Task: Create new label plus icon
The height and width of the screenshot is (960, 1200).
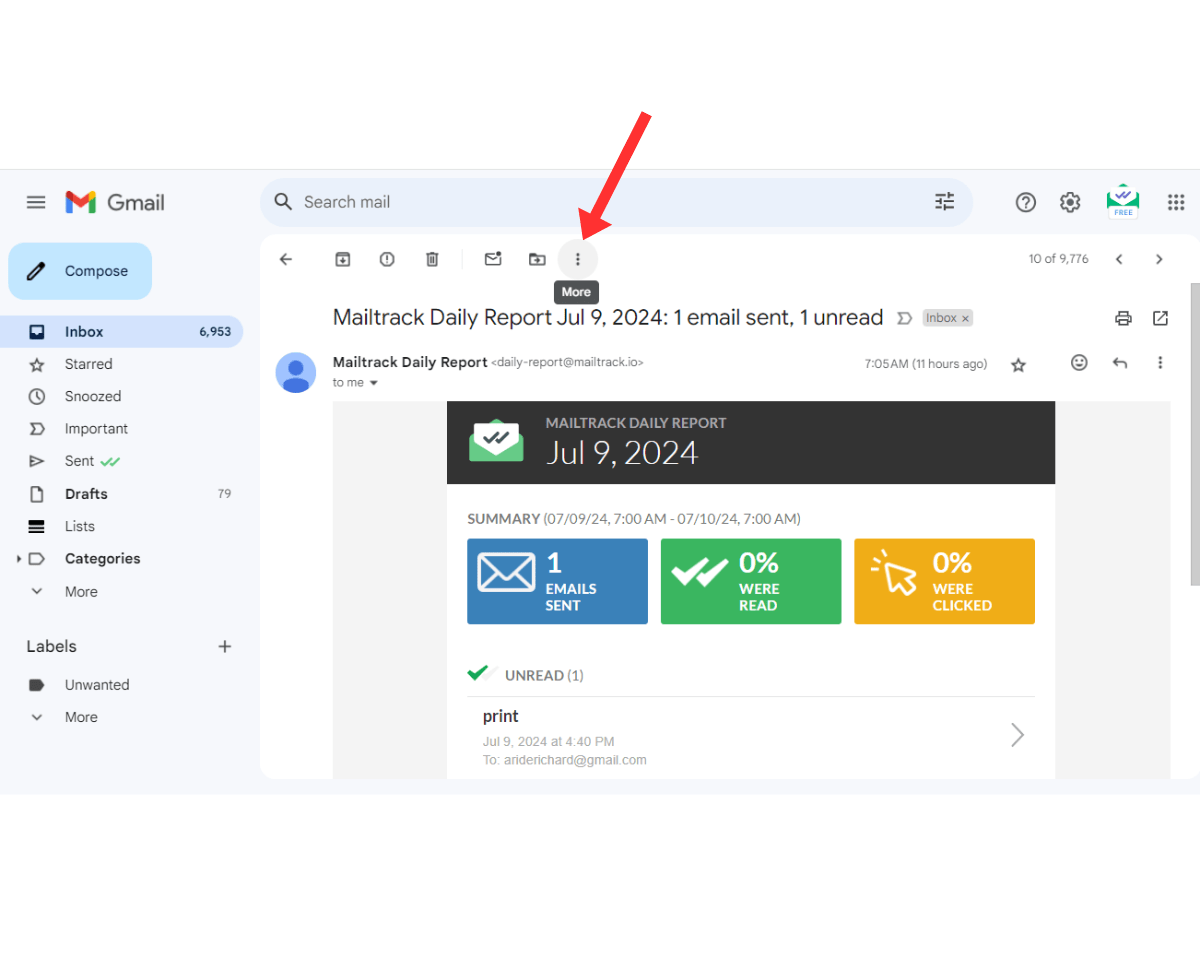Action: [x=225, y=646]
